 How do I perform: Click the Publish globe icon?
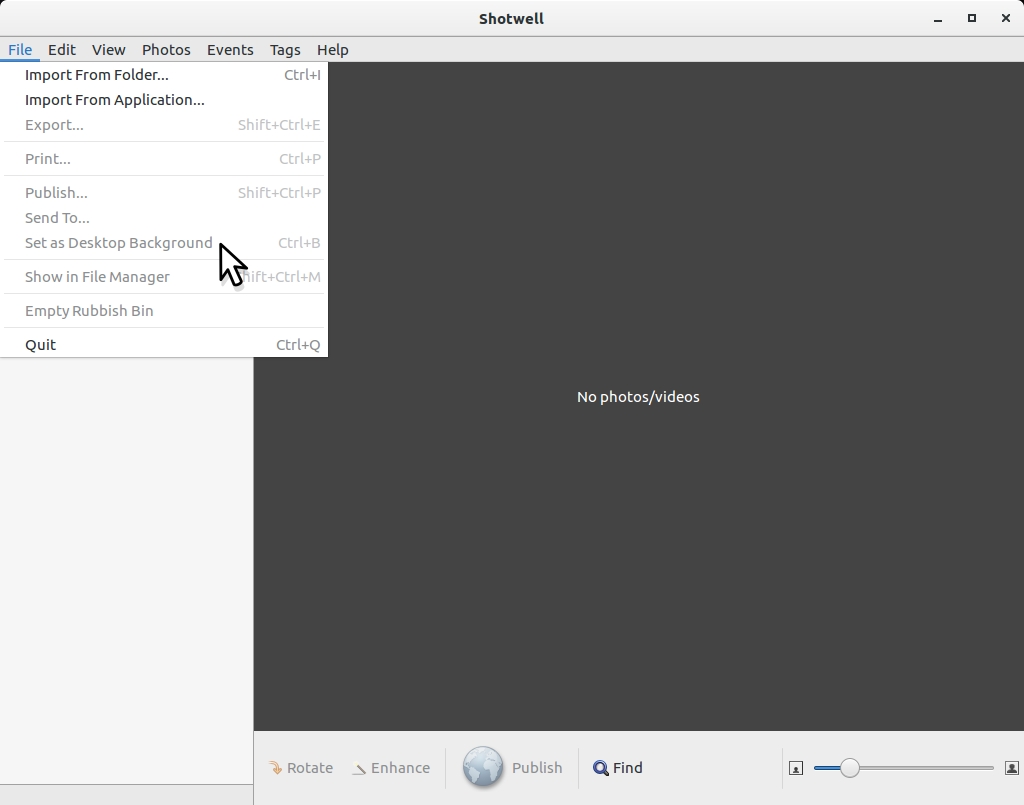point(483,768)
